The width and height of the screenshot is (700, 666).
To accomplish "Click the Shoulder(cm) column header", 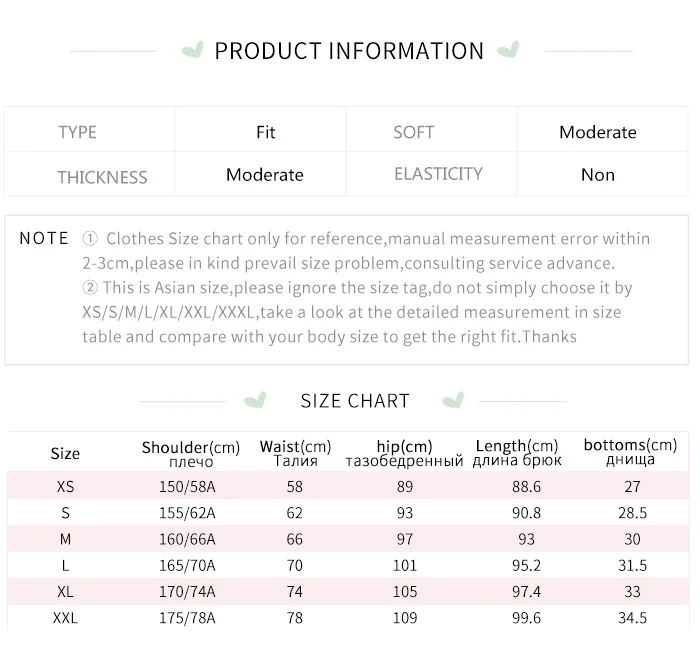I will point(191,453).
